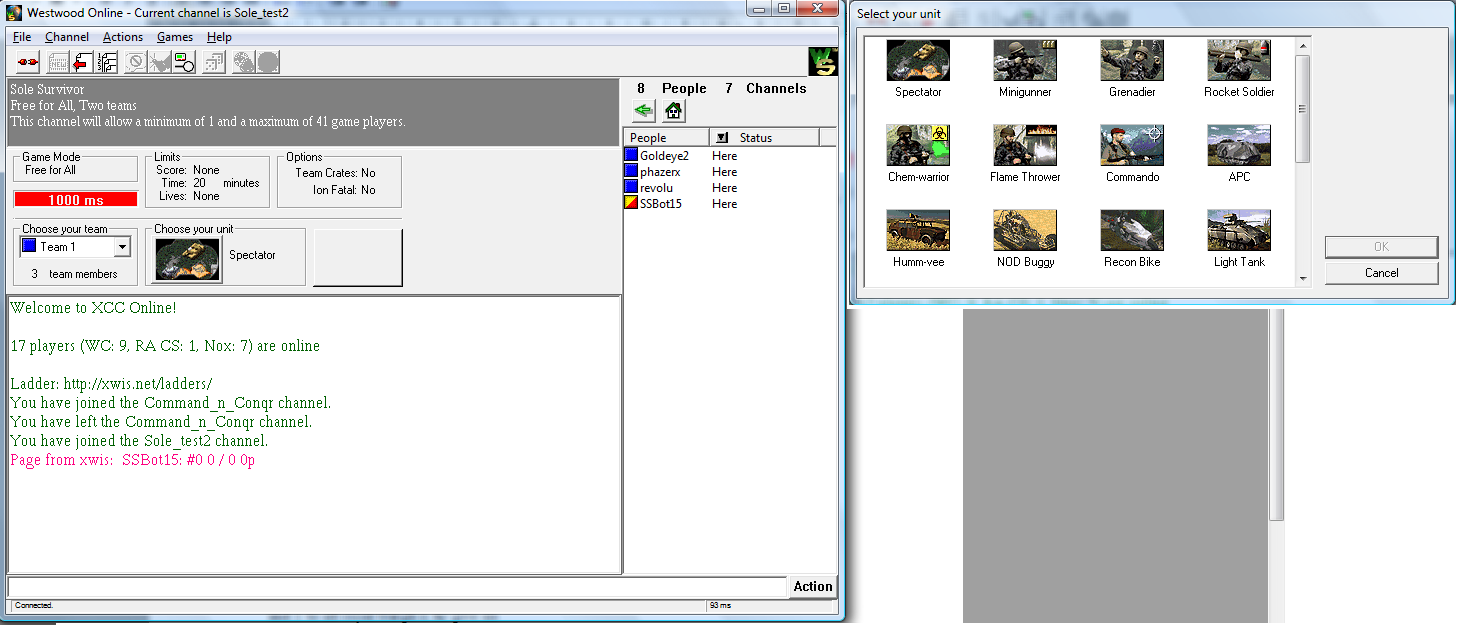Click the chat message input field
The height and width of the screenshot is (625, 1461).
coord(396,587)
